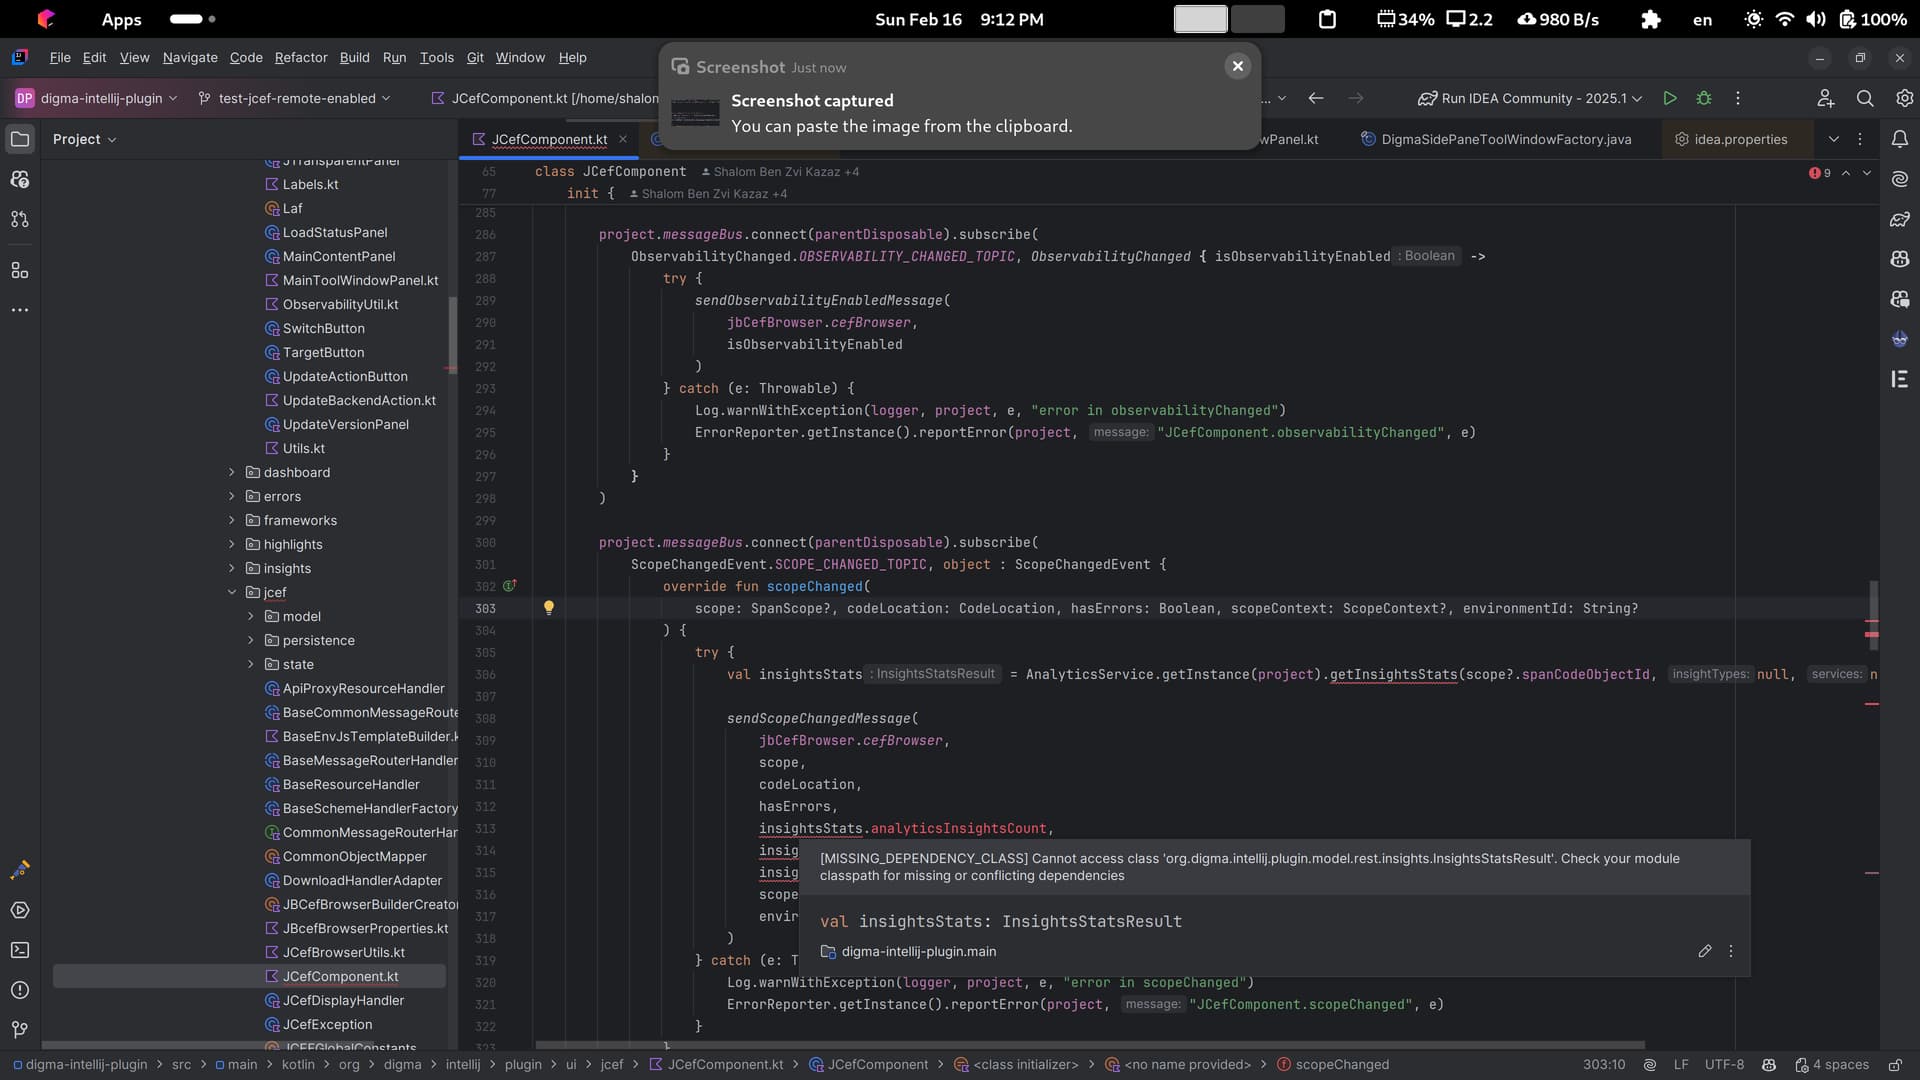Toggle the Project tool window folder icon

point(20,139)
